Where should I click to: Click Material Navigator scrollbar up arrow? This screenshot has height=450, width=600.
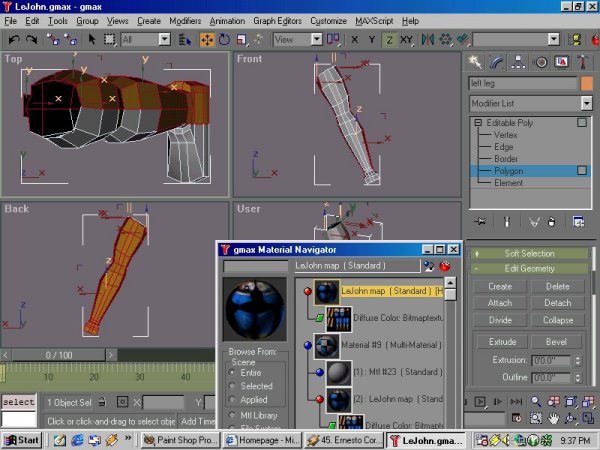(x=450, y=283)
